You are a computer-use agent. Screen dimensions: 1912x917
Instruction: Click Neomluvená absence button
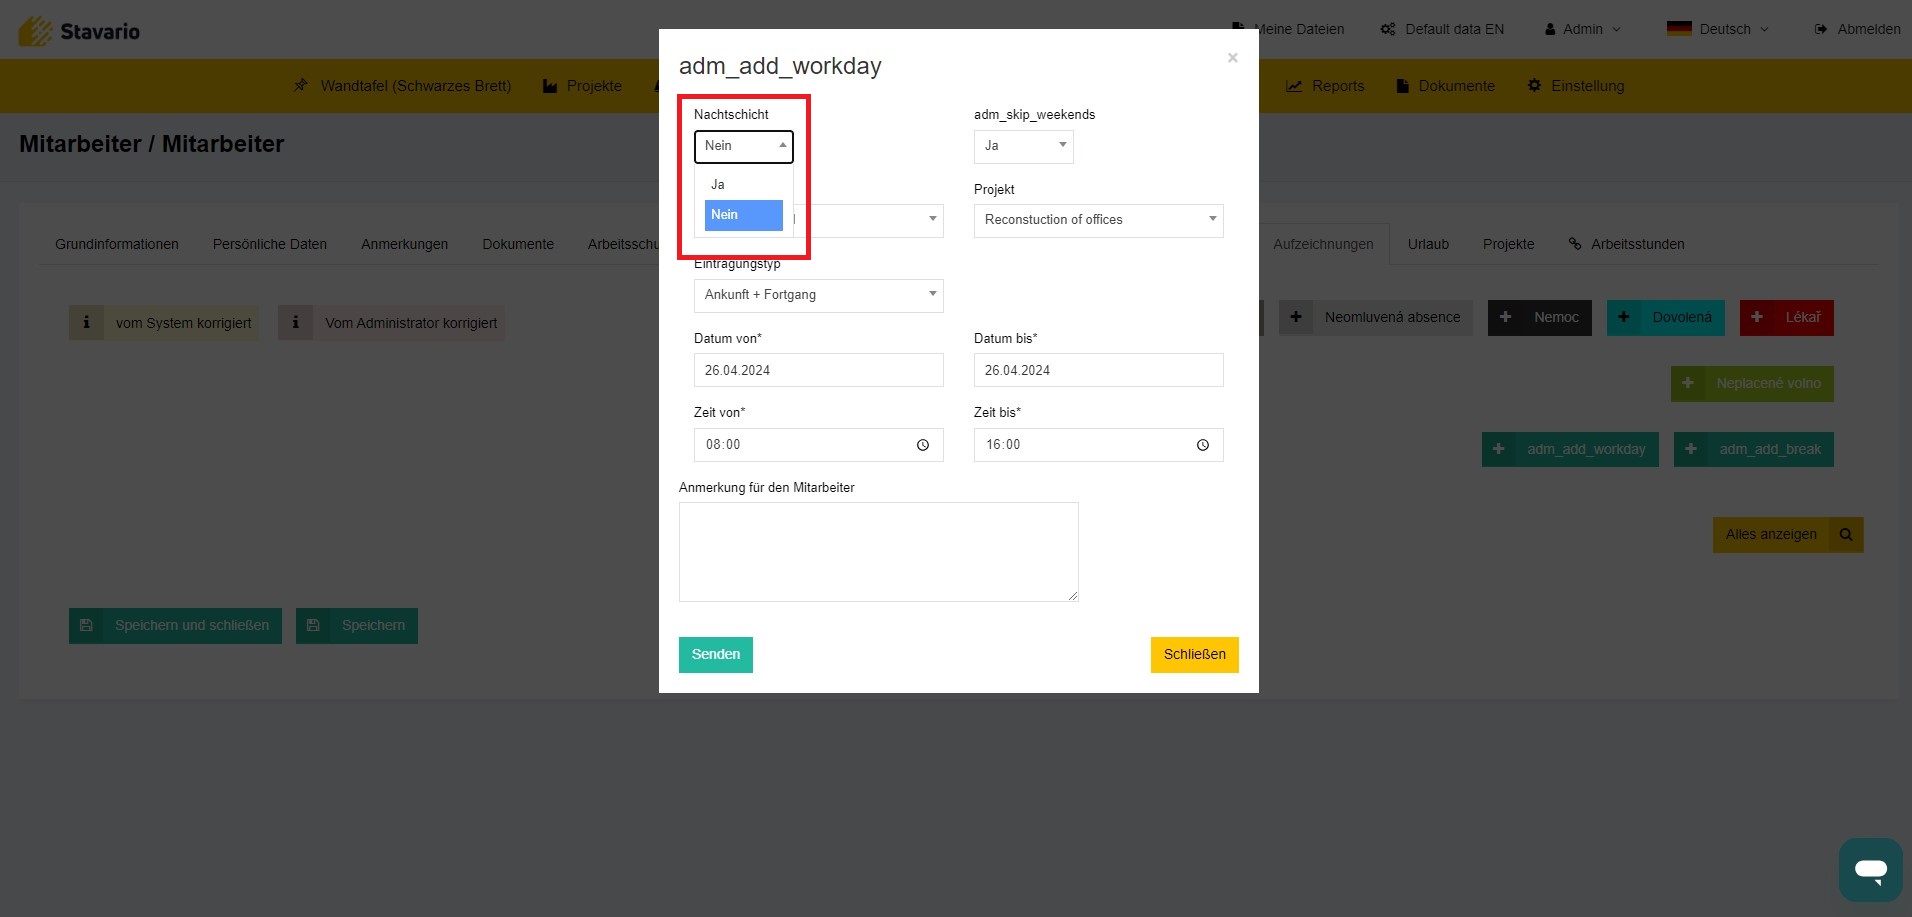pos(1375,318)
